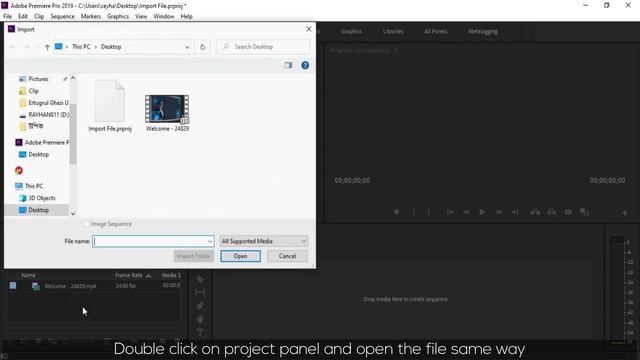Viewport: 640px width, 360px height.
Task: Click the Go to In point icon
Action: point(450,212)
